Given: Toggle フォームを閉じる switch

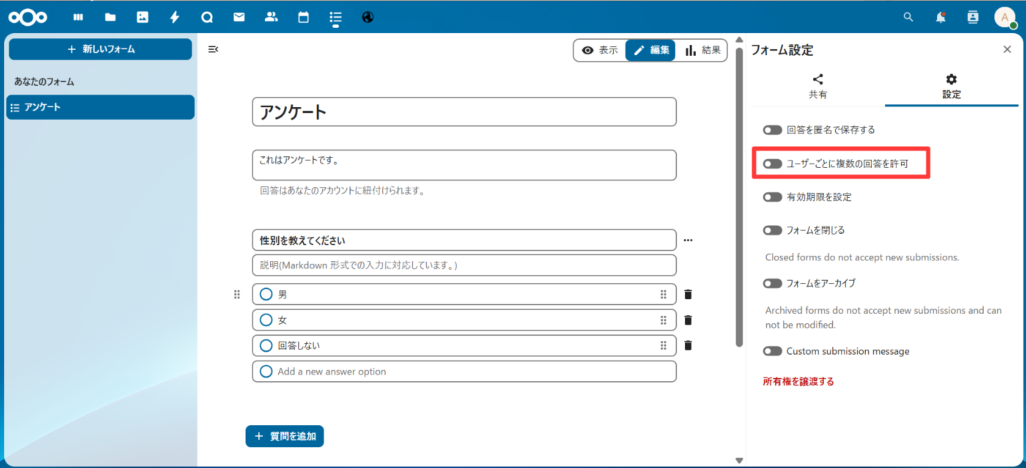Looking at the screenshot, I should (x=772, y=230).
